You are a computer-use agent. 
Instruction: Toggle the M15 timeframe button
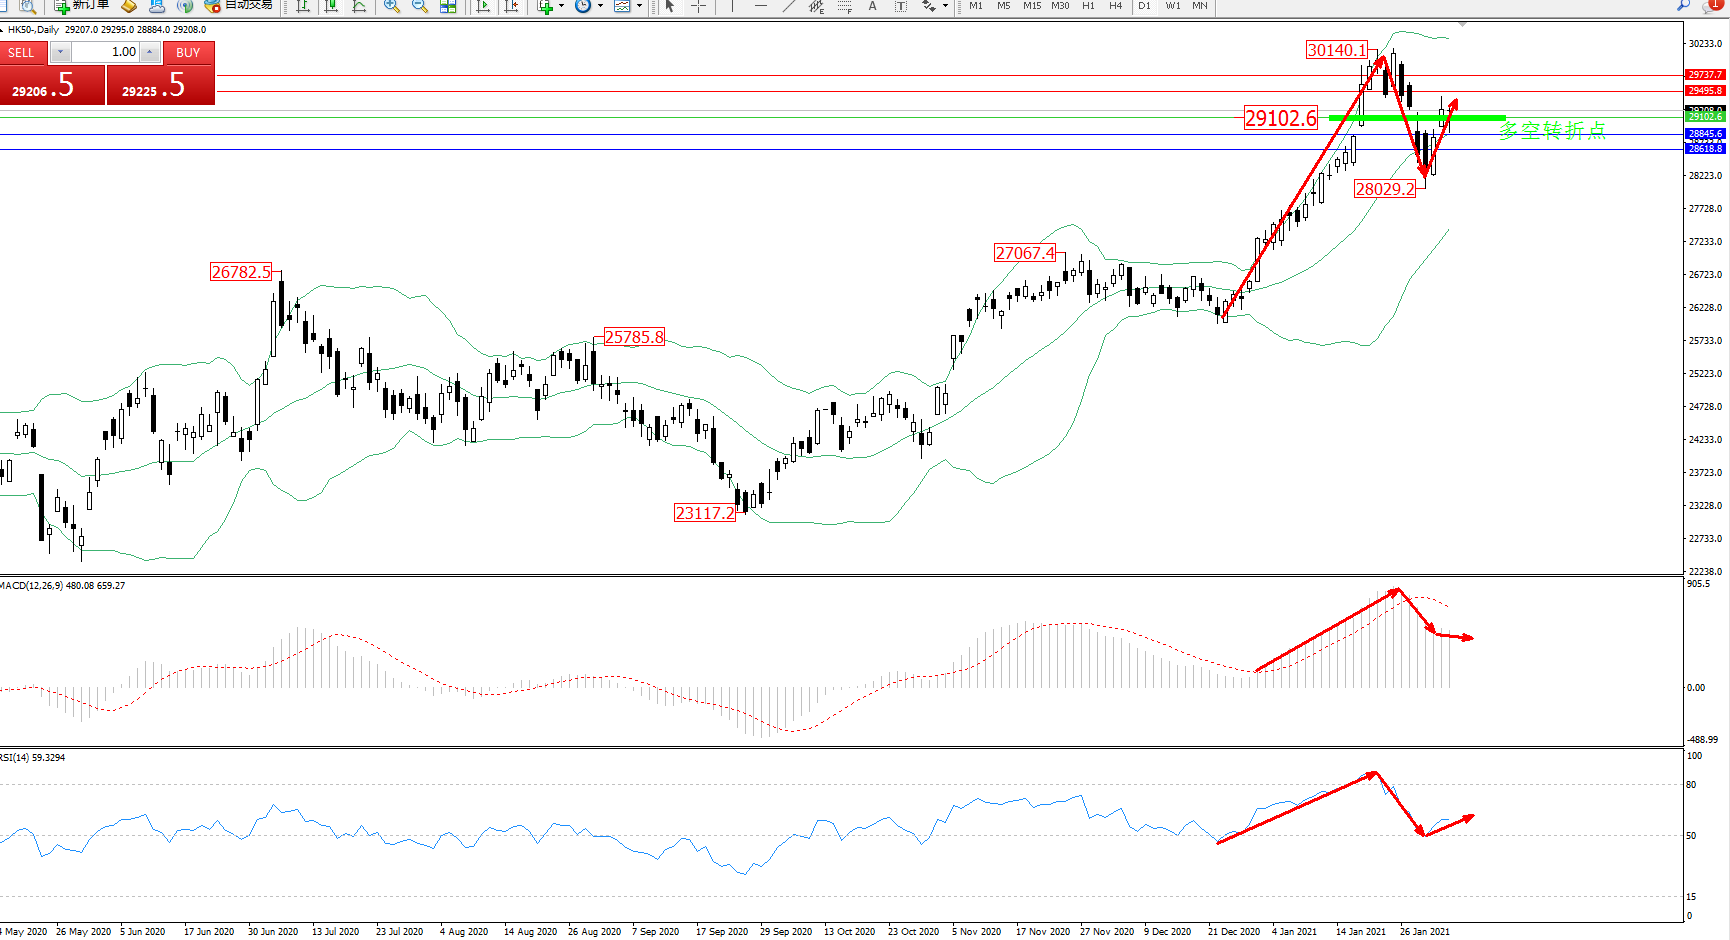[1032, 6]
